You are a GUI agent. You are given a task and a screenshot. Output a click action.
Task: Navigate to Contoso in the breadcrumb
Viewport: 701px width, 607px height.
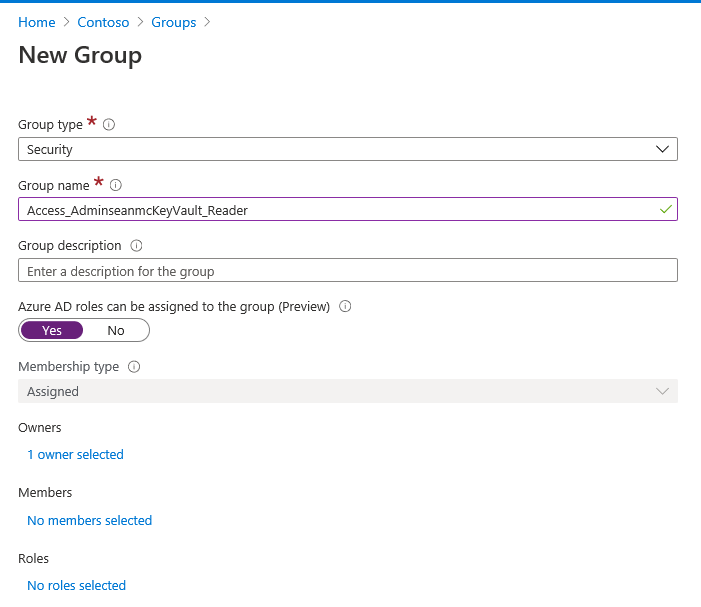point(103,22)
